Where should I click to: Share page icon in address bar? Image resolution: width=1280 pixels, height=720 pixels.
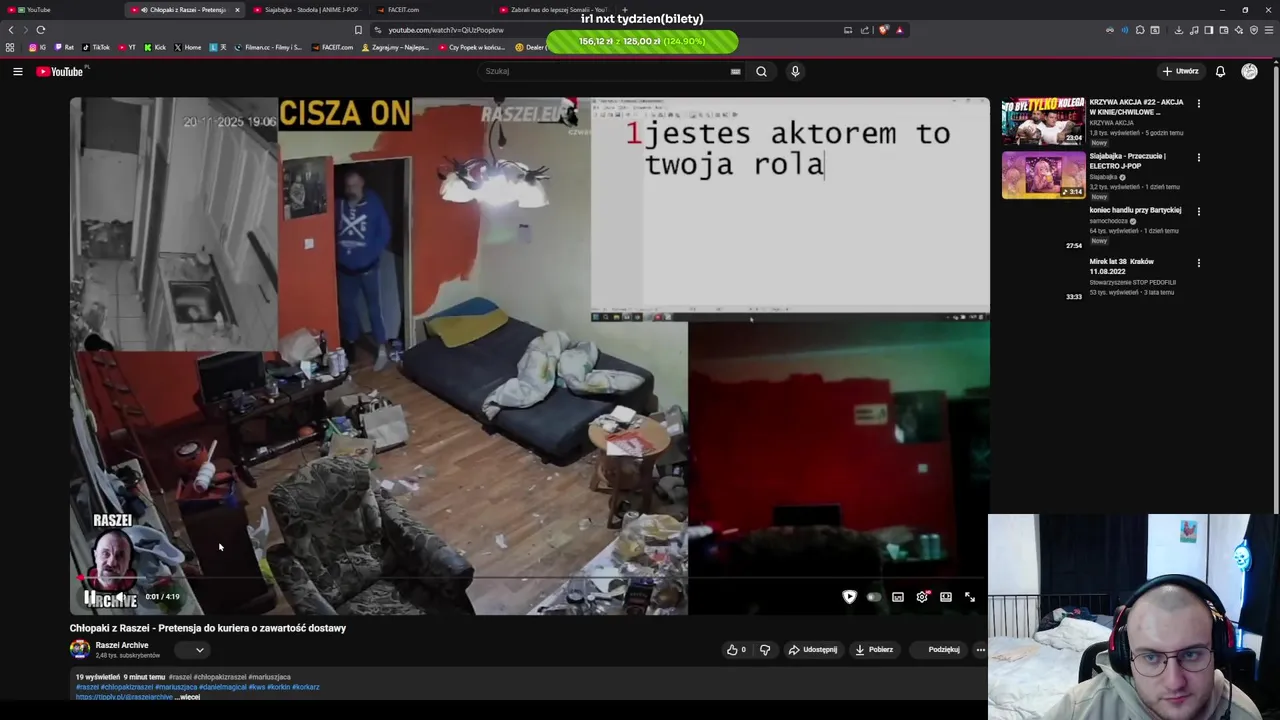click(x=865, y=30)
